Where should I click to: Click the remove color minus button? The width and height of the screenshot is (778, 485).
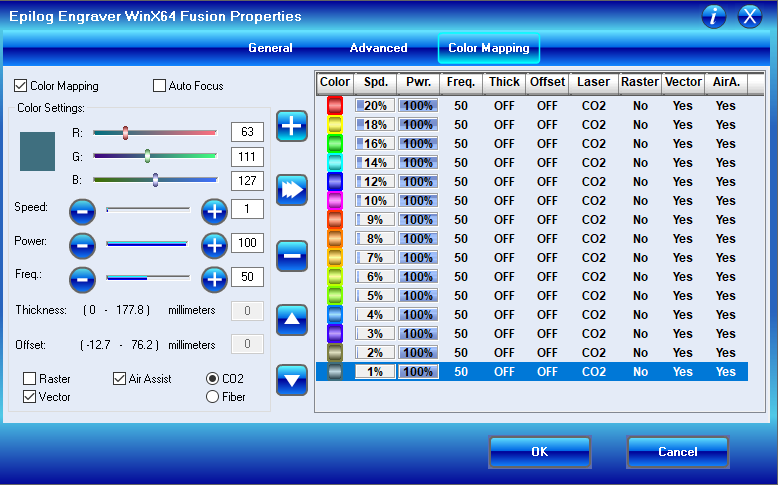click(292, 256)
